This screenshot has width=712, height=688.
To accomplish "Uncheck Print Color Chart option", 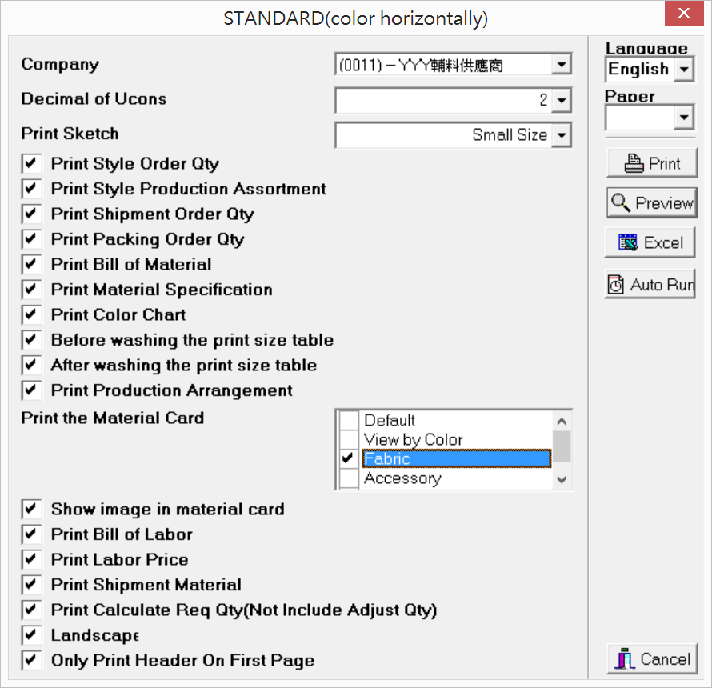I will tap(32, 315).
